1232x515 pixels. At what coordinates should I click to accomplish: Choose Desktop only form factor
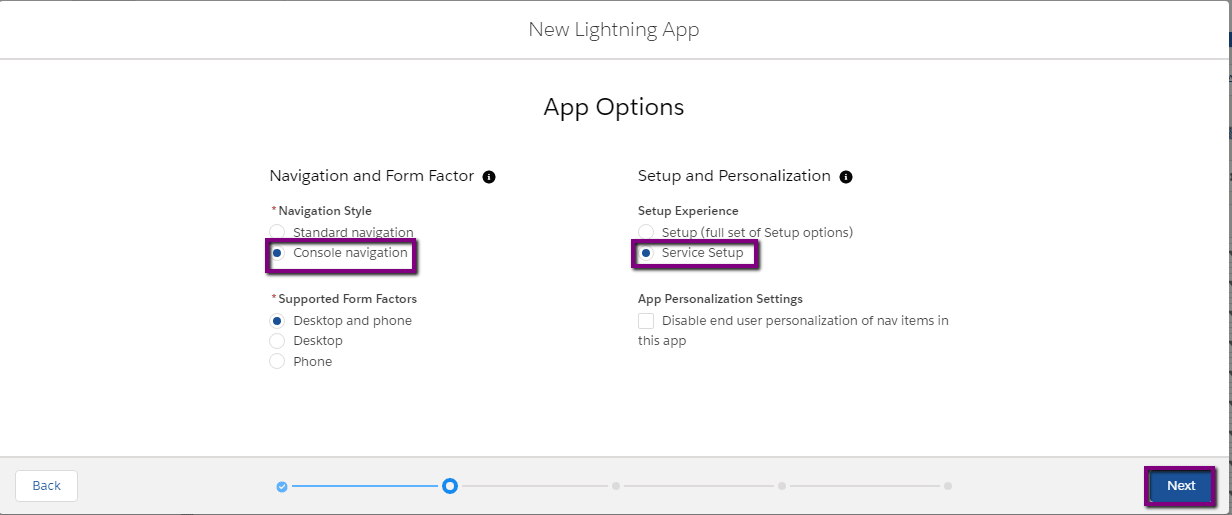tap(277, 341)
